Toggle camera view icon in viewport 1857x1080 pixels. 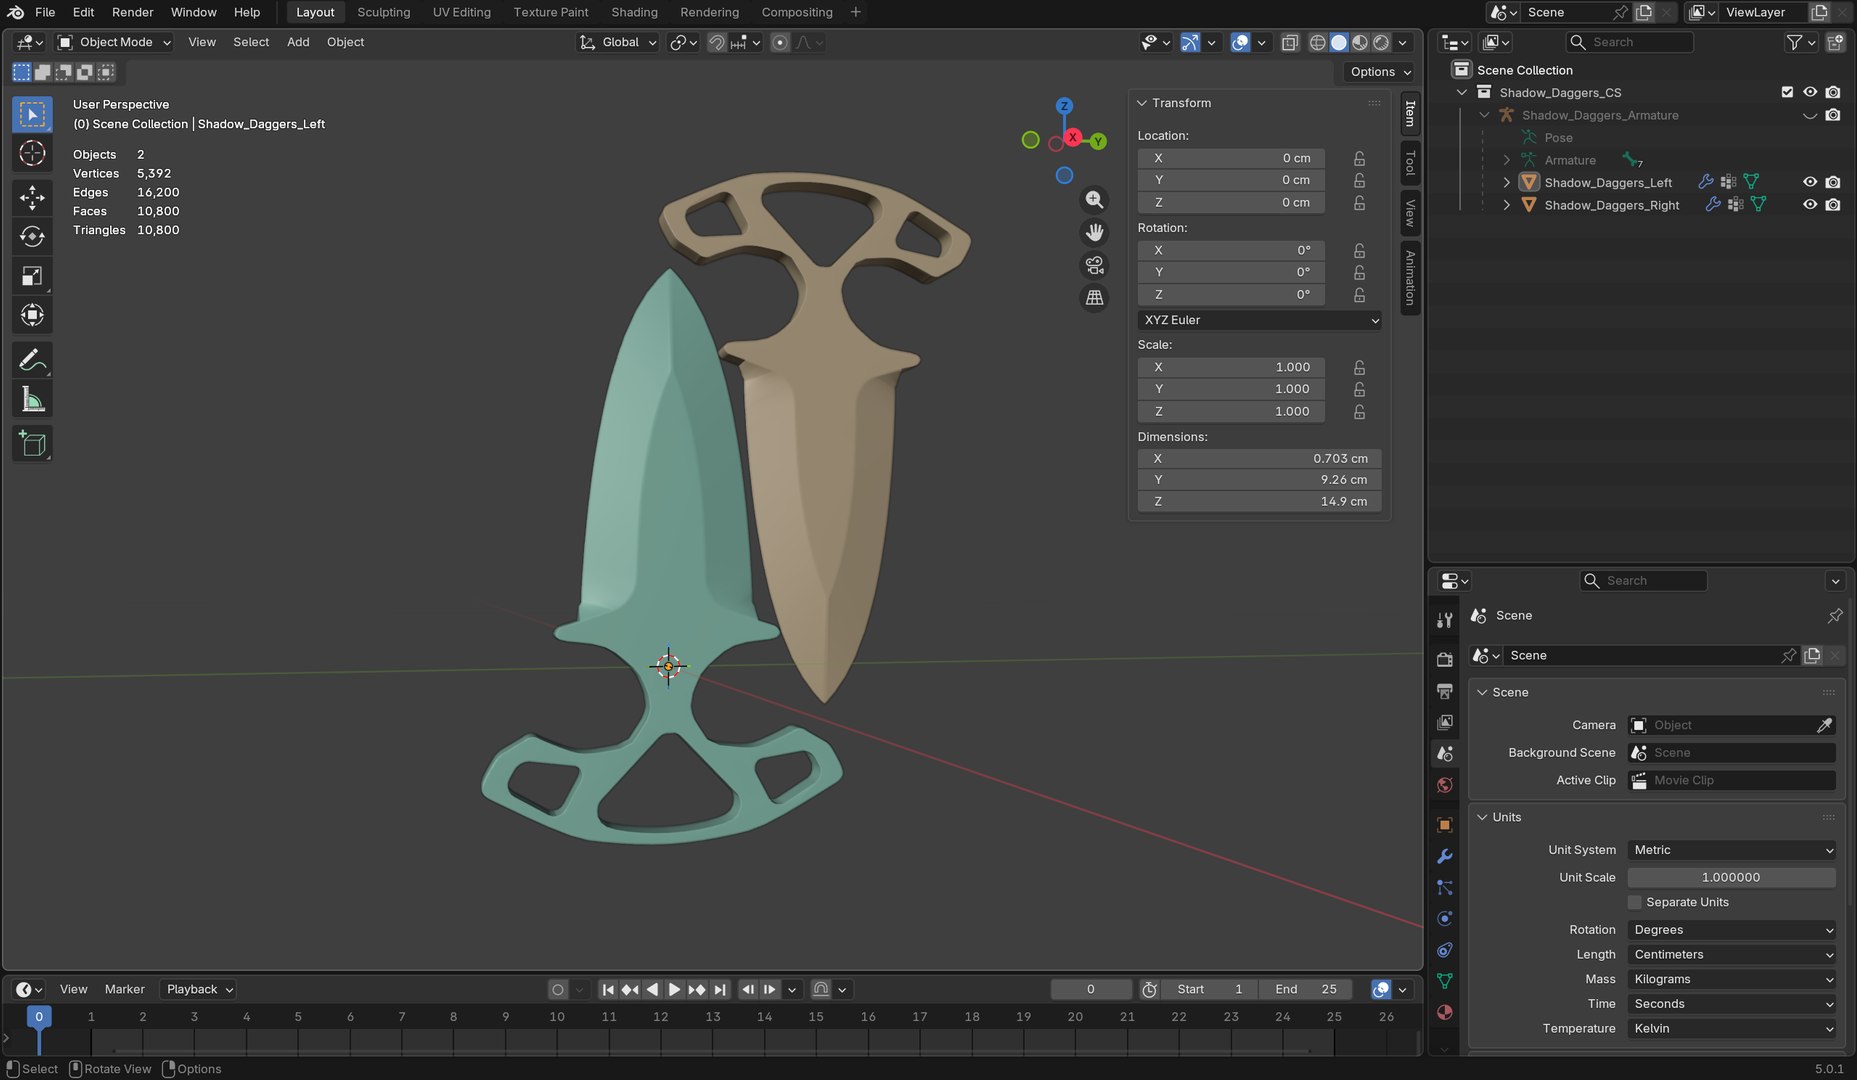click(x=1095, y=265)
